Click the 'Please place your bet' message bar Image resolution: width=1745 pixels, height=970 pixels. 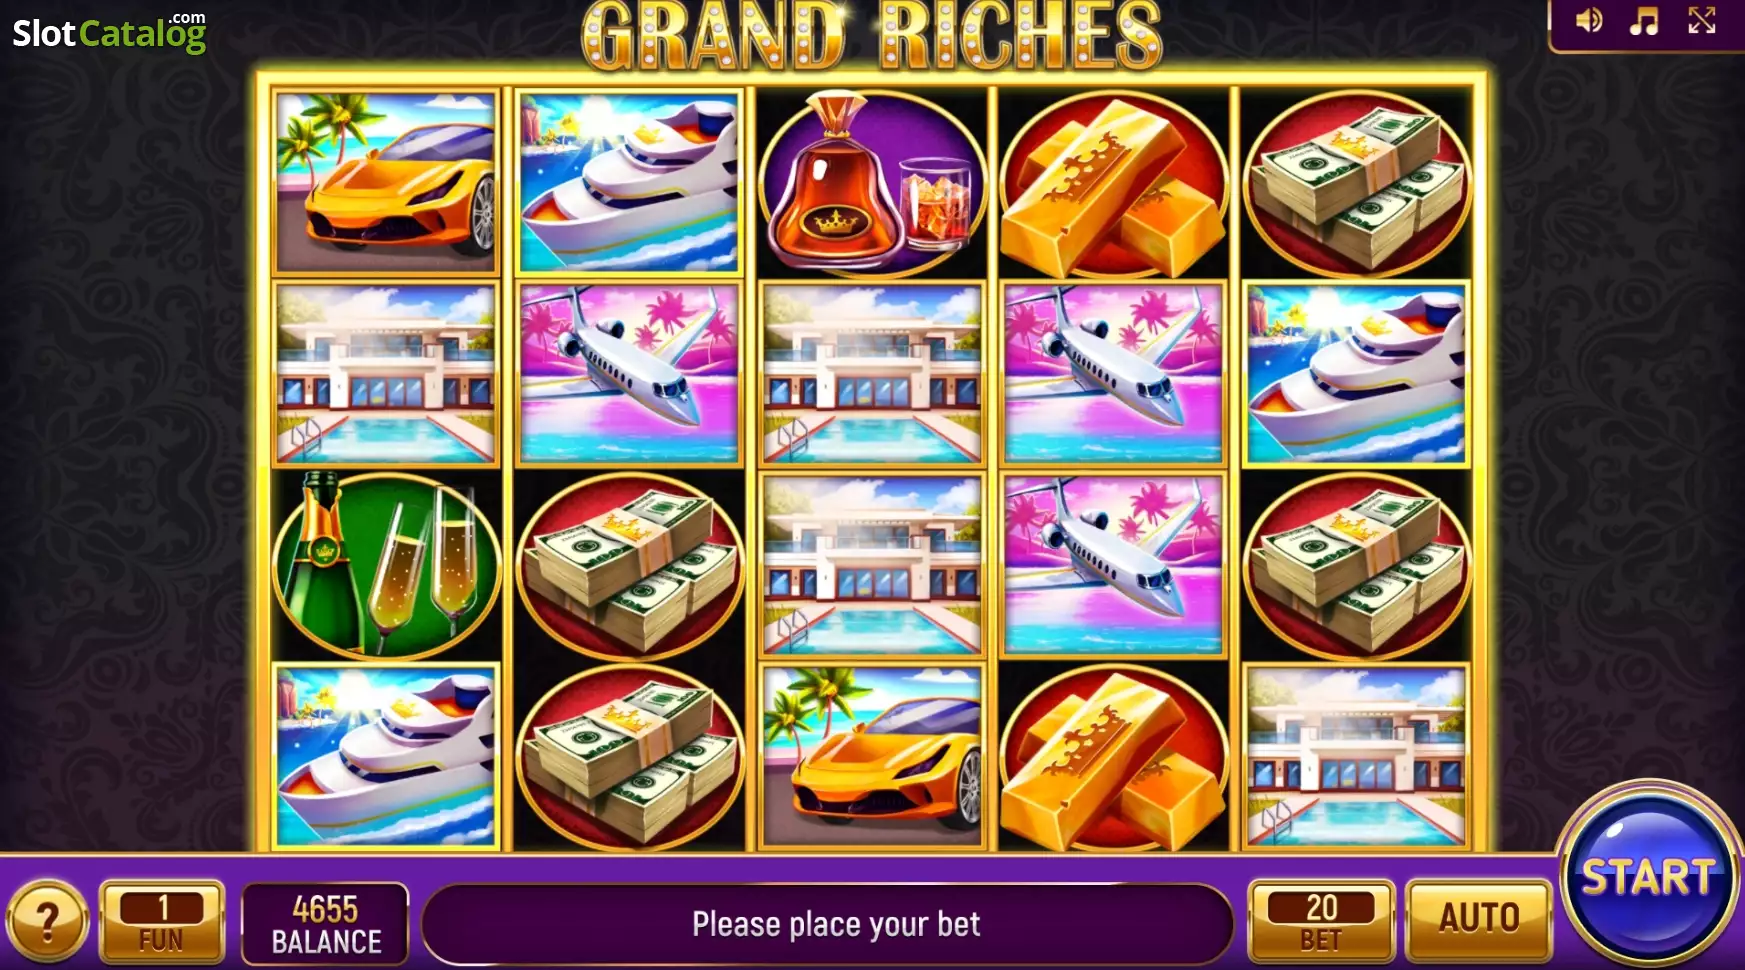pos(827,924)
